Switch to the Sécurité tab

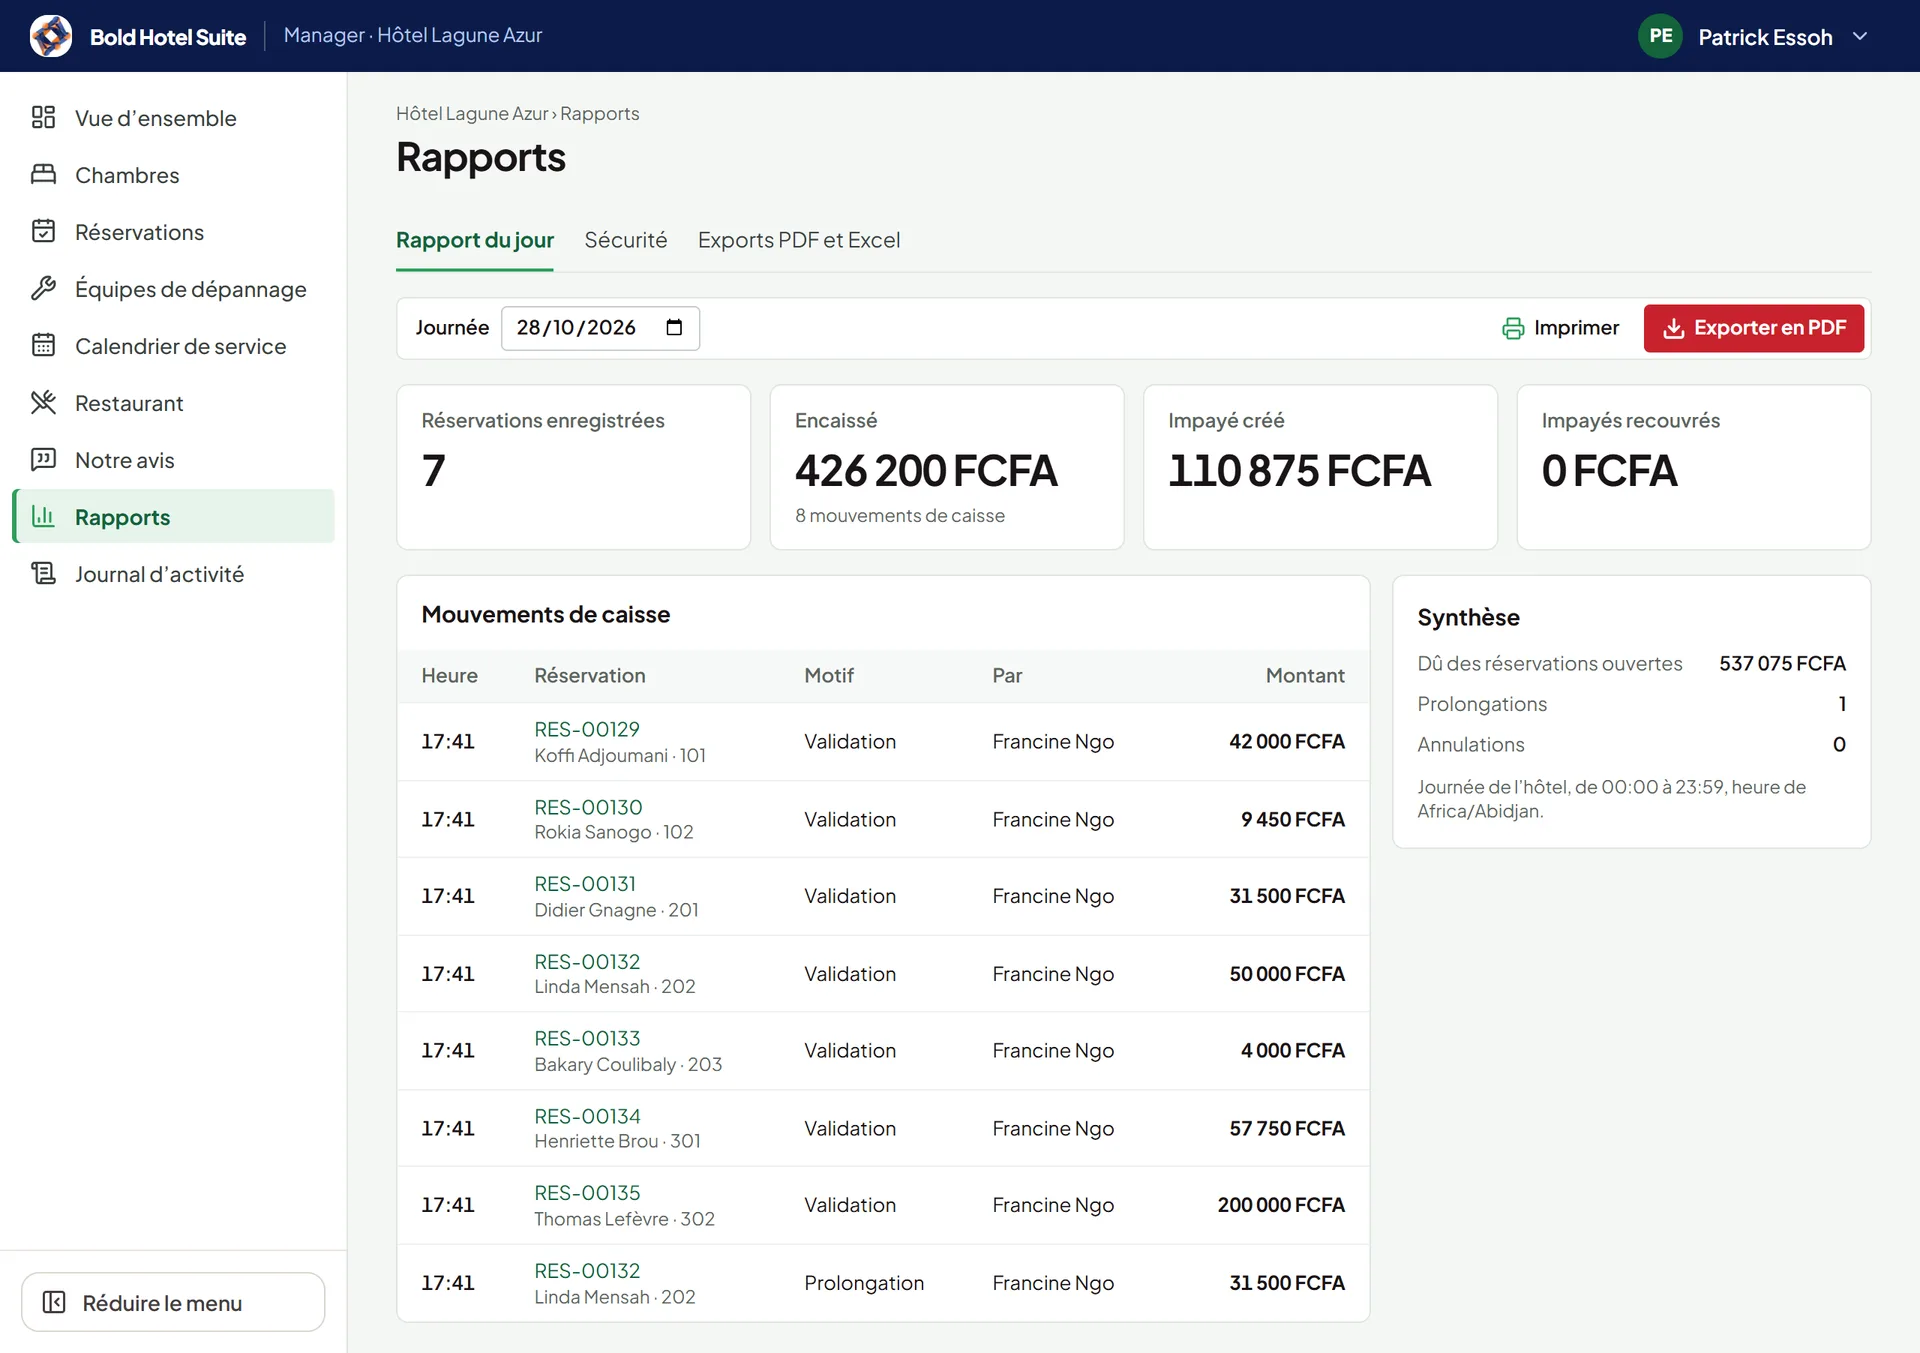tap(626, 240)
